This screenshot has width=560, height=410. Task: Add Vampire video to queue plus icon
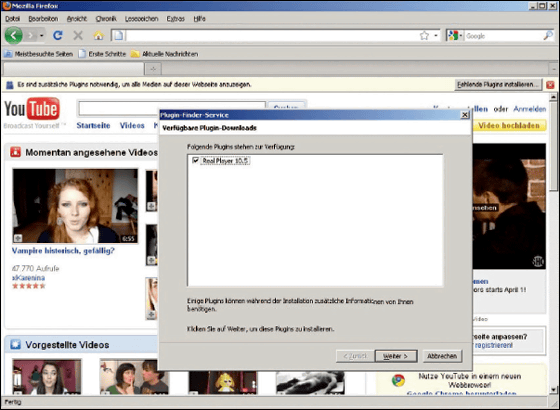(x=18, y=238)
